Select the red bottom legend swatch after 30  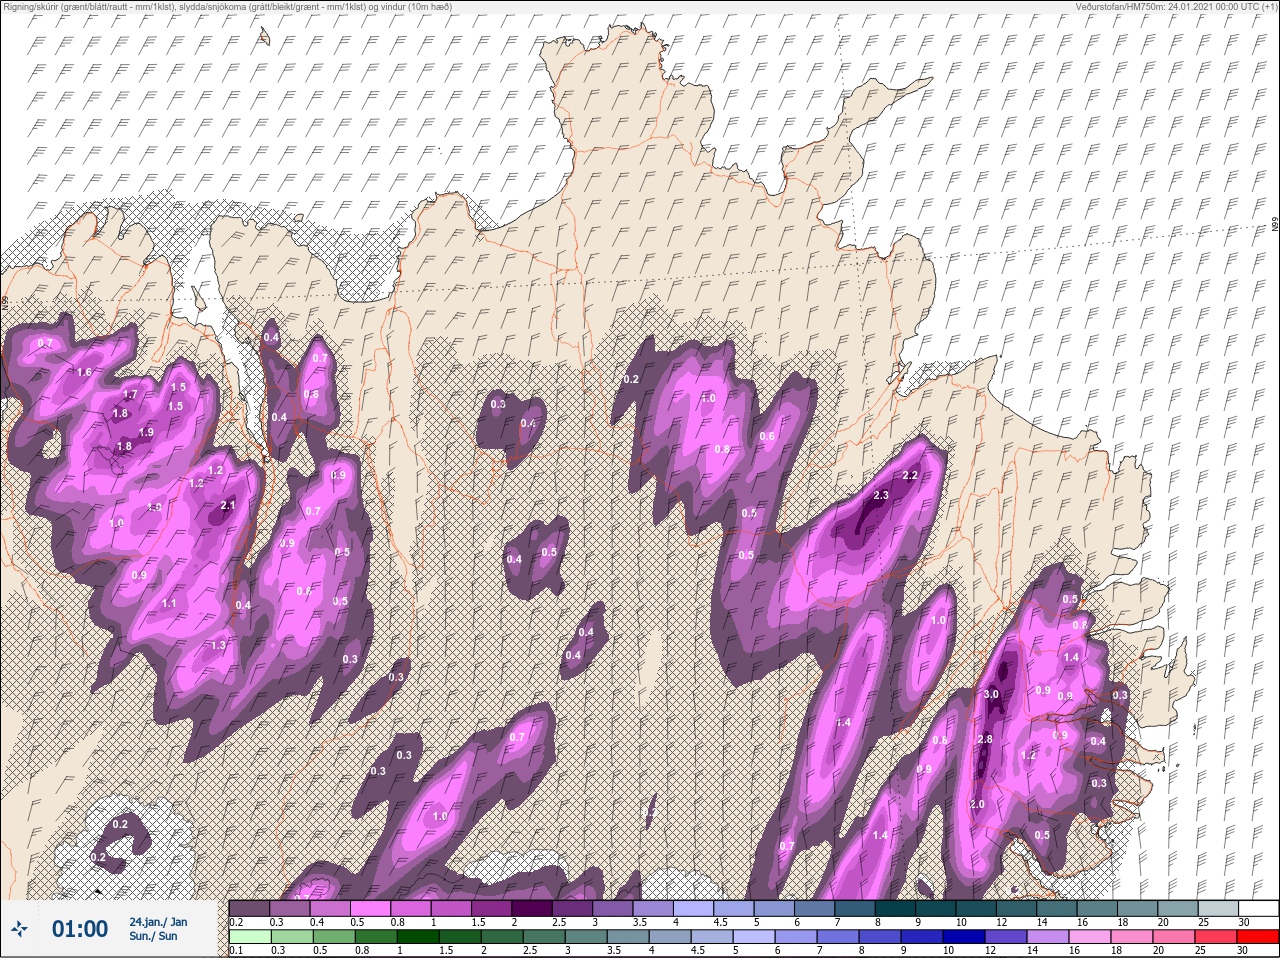pos(1258,937)
